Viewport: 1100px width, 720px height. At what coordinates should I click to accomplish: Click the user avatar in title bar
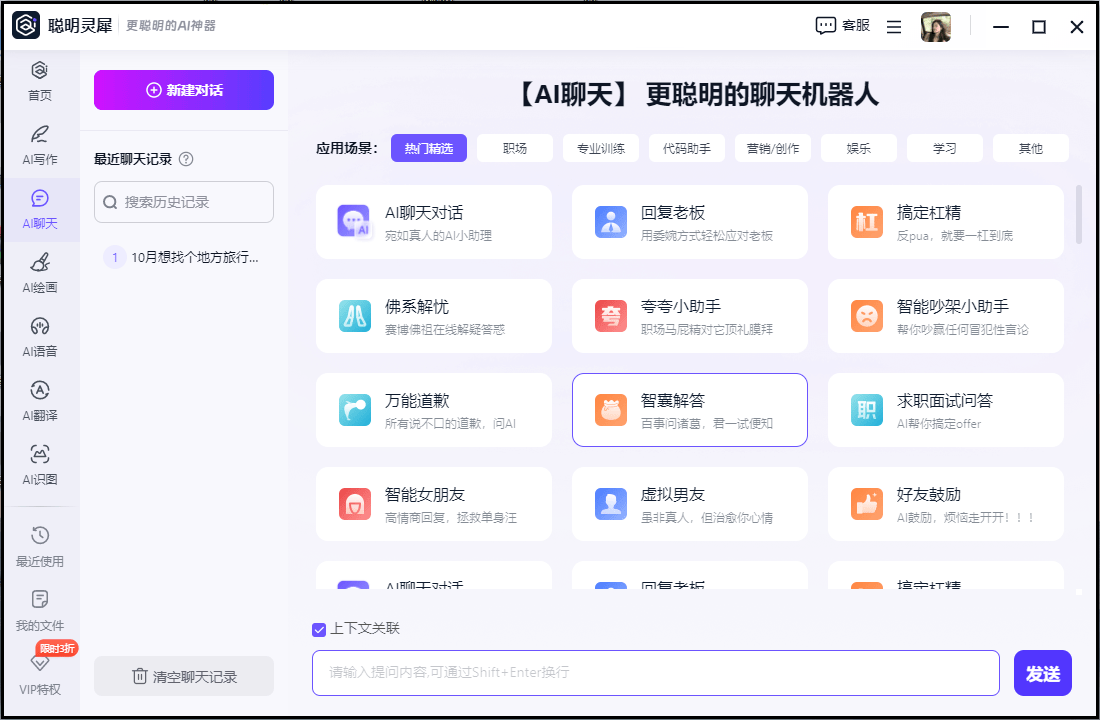[935, 27]
